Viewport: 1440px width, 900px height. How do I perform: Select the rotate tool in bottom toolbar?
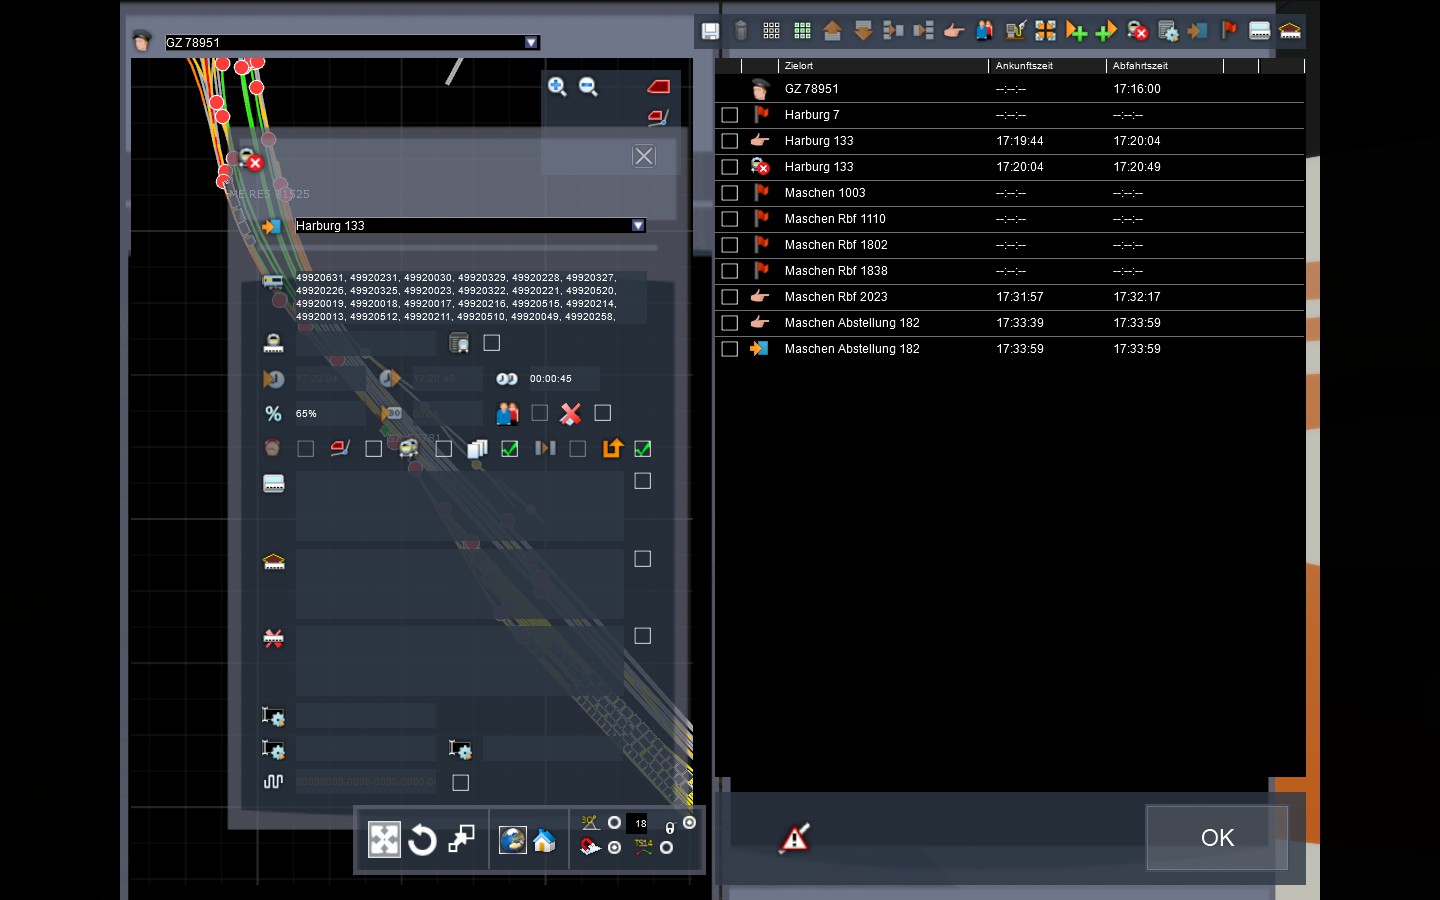(422, 839)
